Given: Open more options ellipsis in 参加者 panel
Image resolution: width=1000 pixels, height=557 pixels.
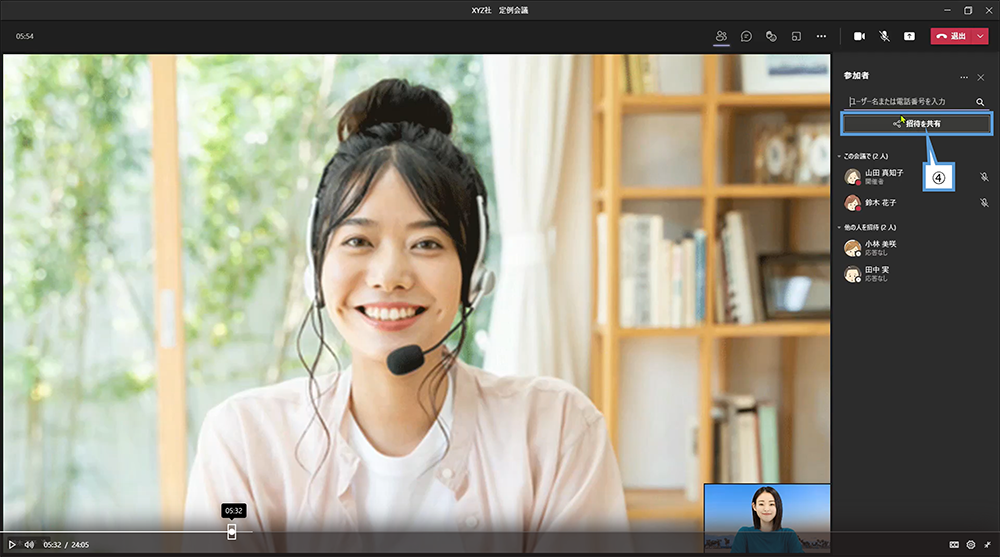Looking at the screenshot, I should tap(964, 77).
